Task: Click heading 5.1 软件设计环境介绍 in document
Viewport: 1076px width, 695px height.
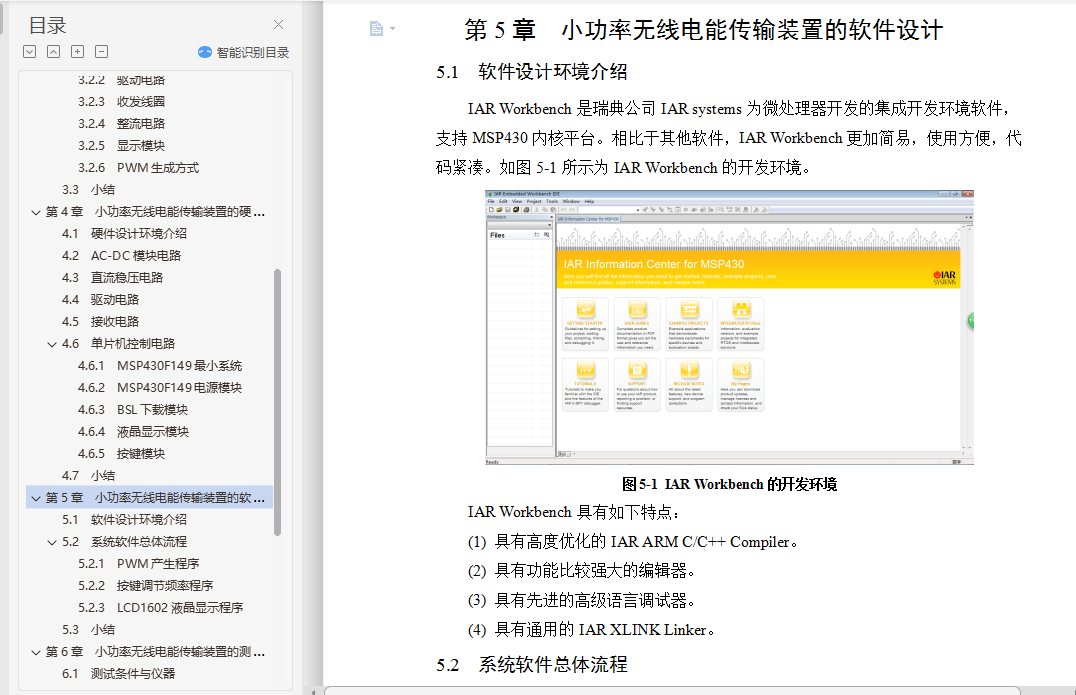Action: pos(532,71)
